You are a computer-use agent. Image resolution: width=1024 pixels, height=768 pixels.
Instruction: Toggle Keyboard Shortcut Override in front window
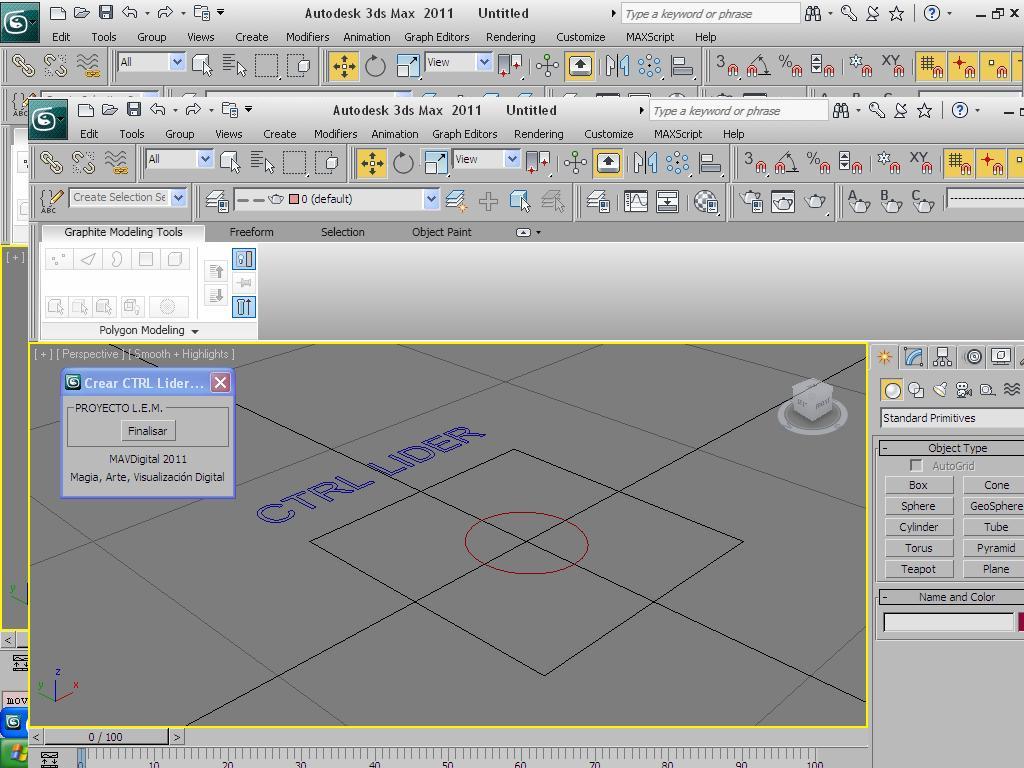(x=607, y=163)
